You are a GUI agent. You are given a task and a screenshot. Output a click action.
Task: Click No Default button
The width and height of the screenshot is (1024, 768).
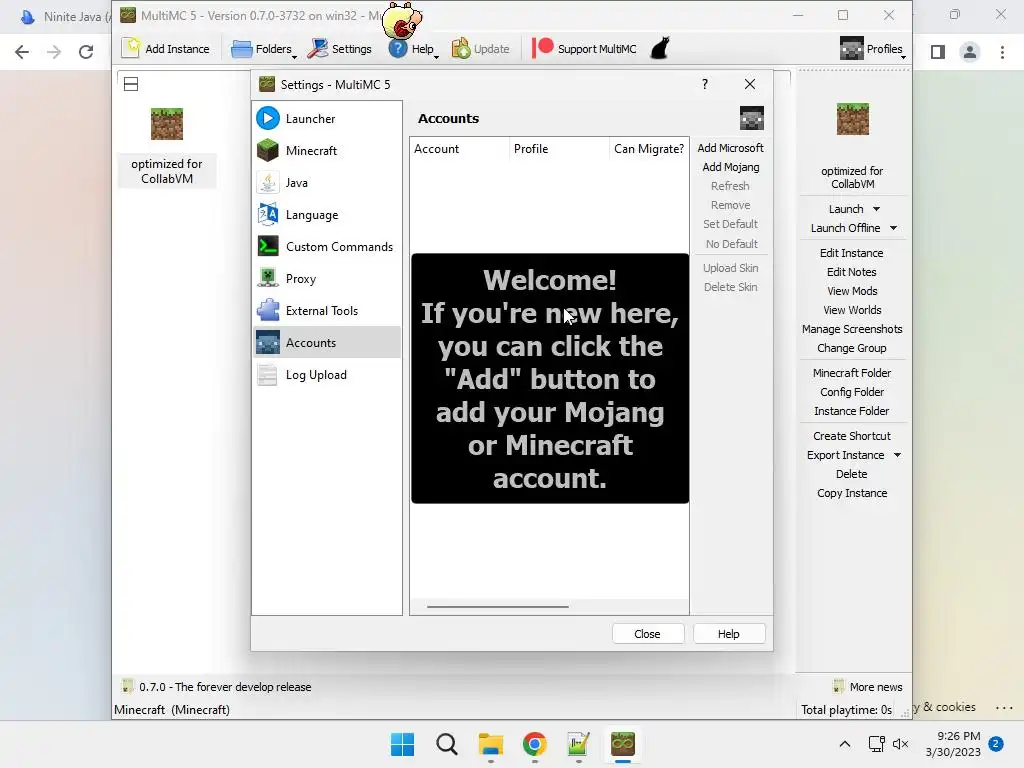click(730, 244)
